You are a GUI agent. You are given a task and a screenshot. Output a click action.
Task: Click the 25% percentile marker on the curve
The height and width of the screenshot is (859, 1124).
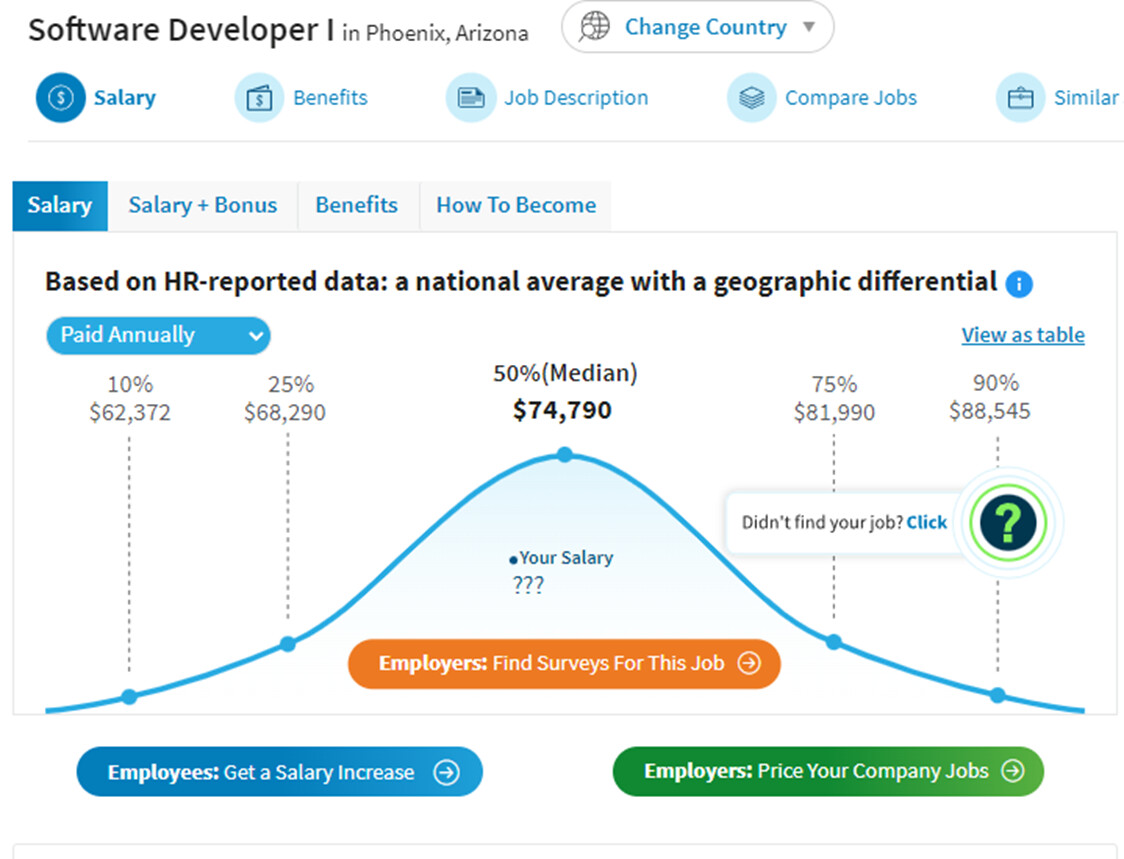click(287, 644)
